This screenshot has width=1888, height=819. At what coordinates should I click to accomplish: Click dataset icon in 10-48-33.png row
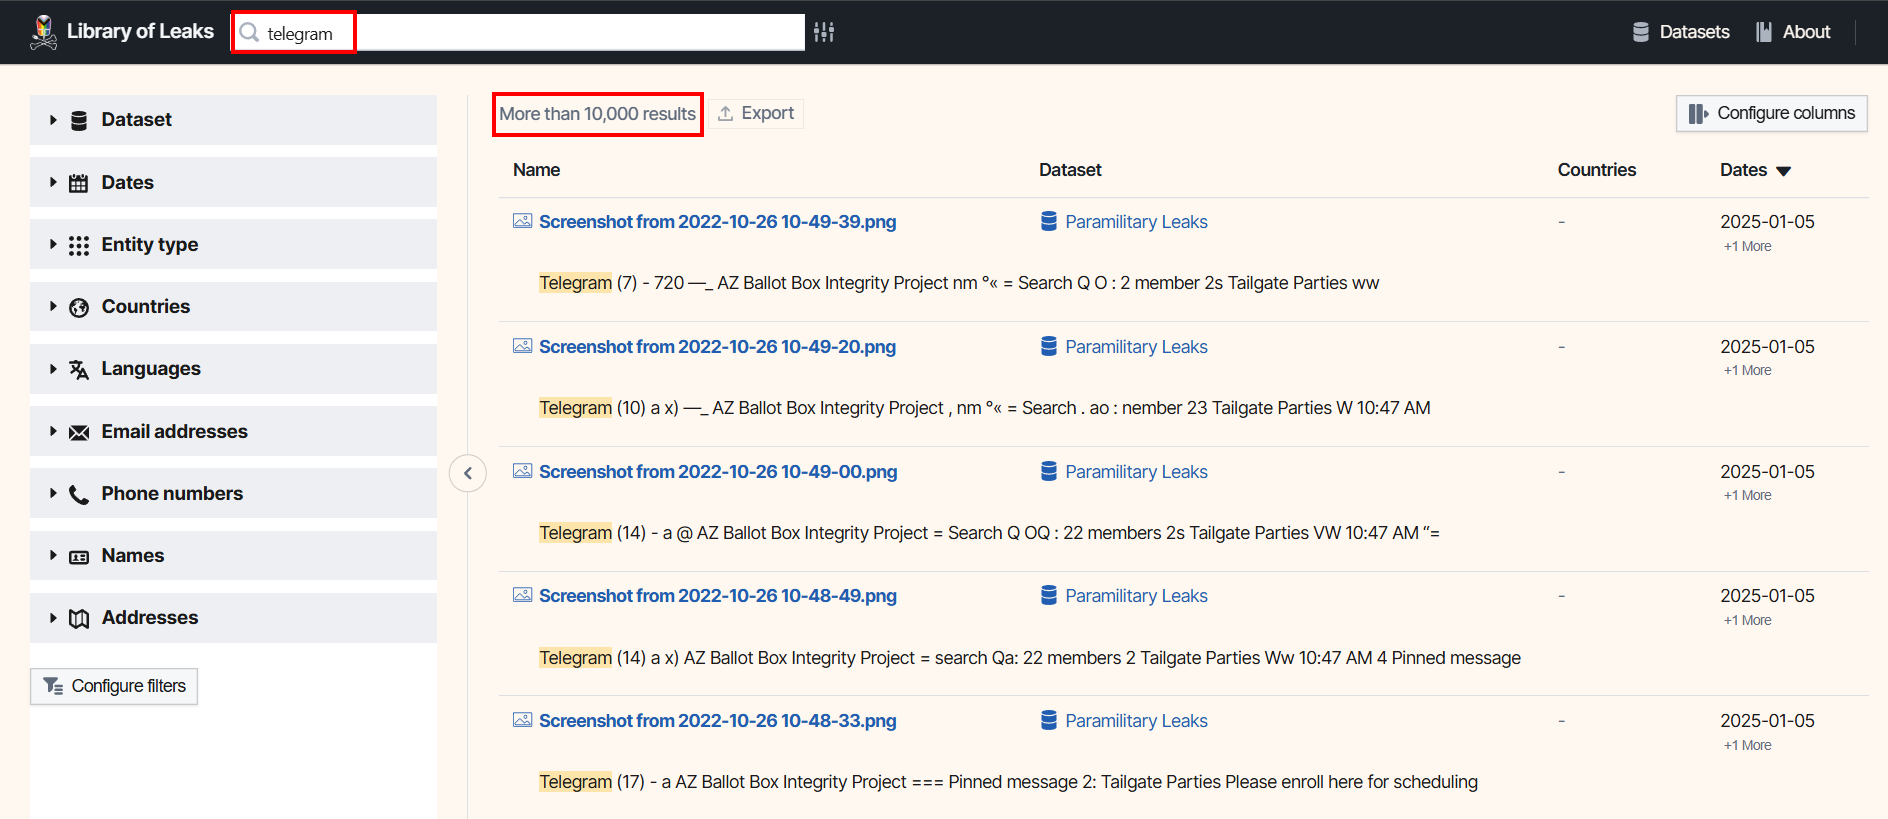[1049, 720]
